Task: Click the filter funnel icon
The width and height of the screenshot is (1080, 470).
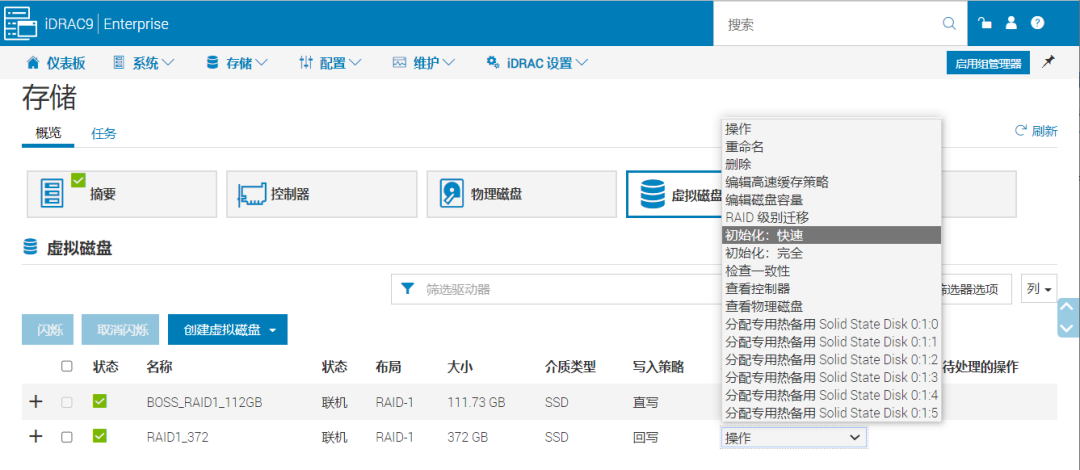Action: click(x=408, y=288)
